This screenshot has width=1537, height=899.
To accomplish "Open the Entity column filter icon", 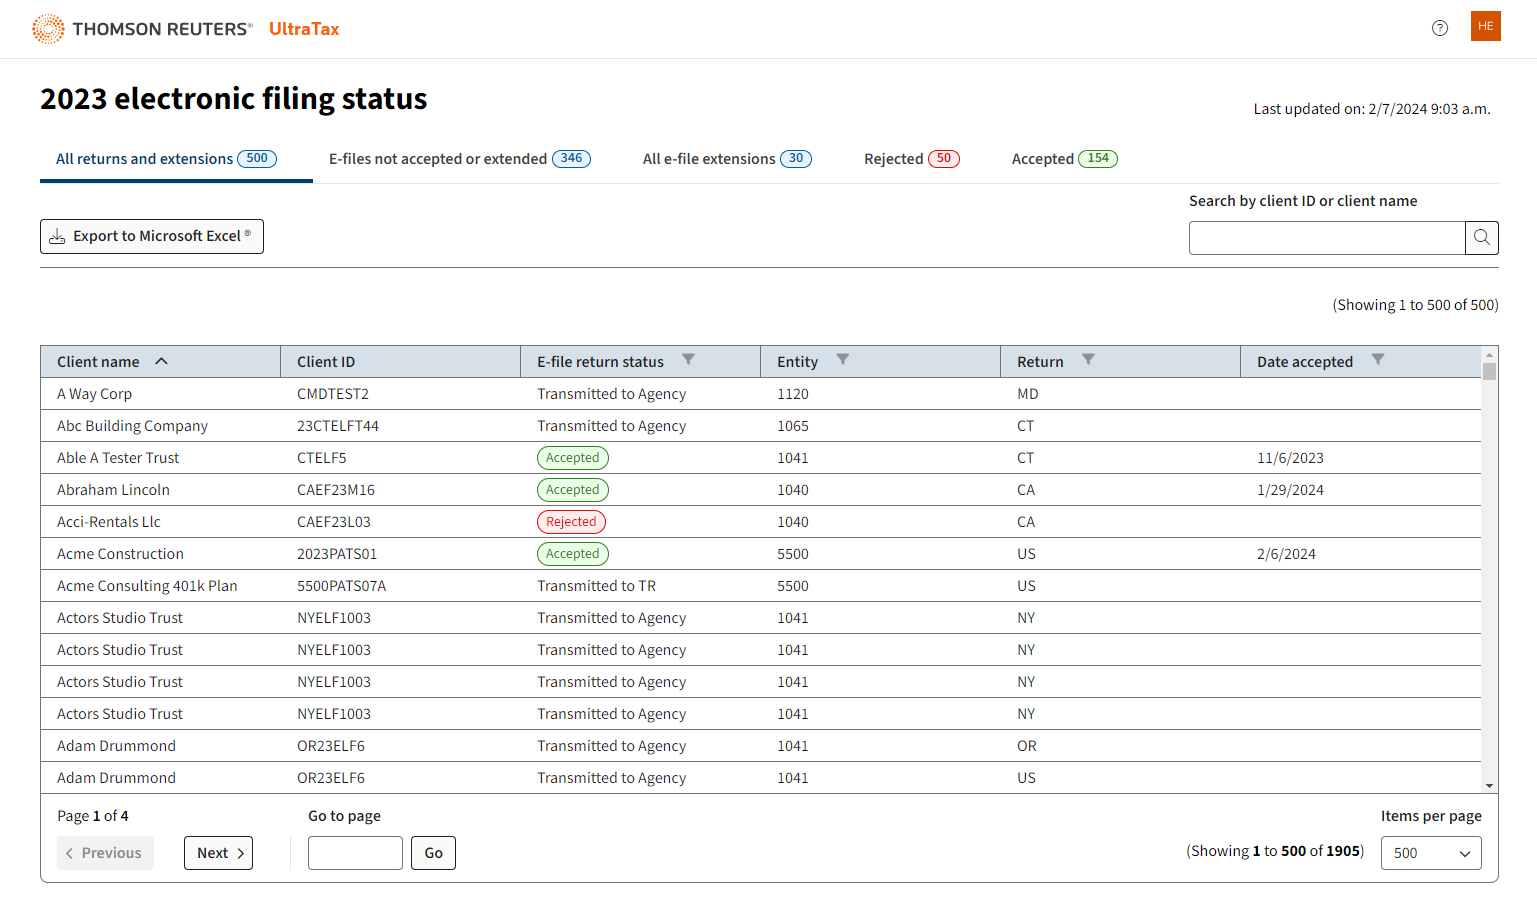I will coord(842,360).
